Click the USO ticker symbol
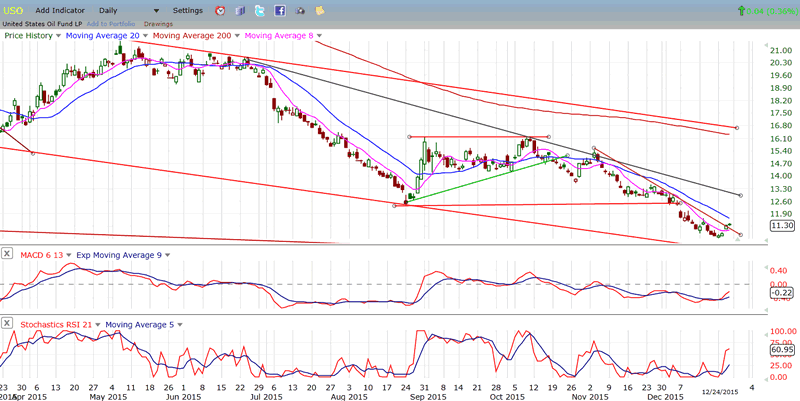 tap(14, 10)
